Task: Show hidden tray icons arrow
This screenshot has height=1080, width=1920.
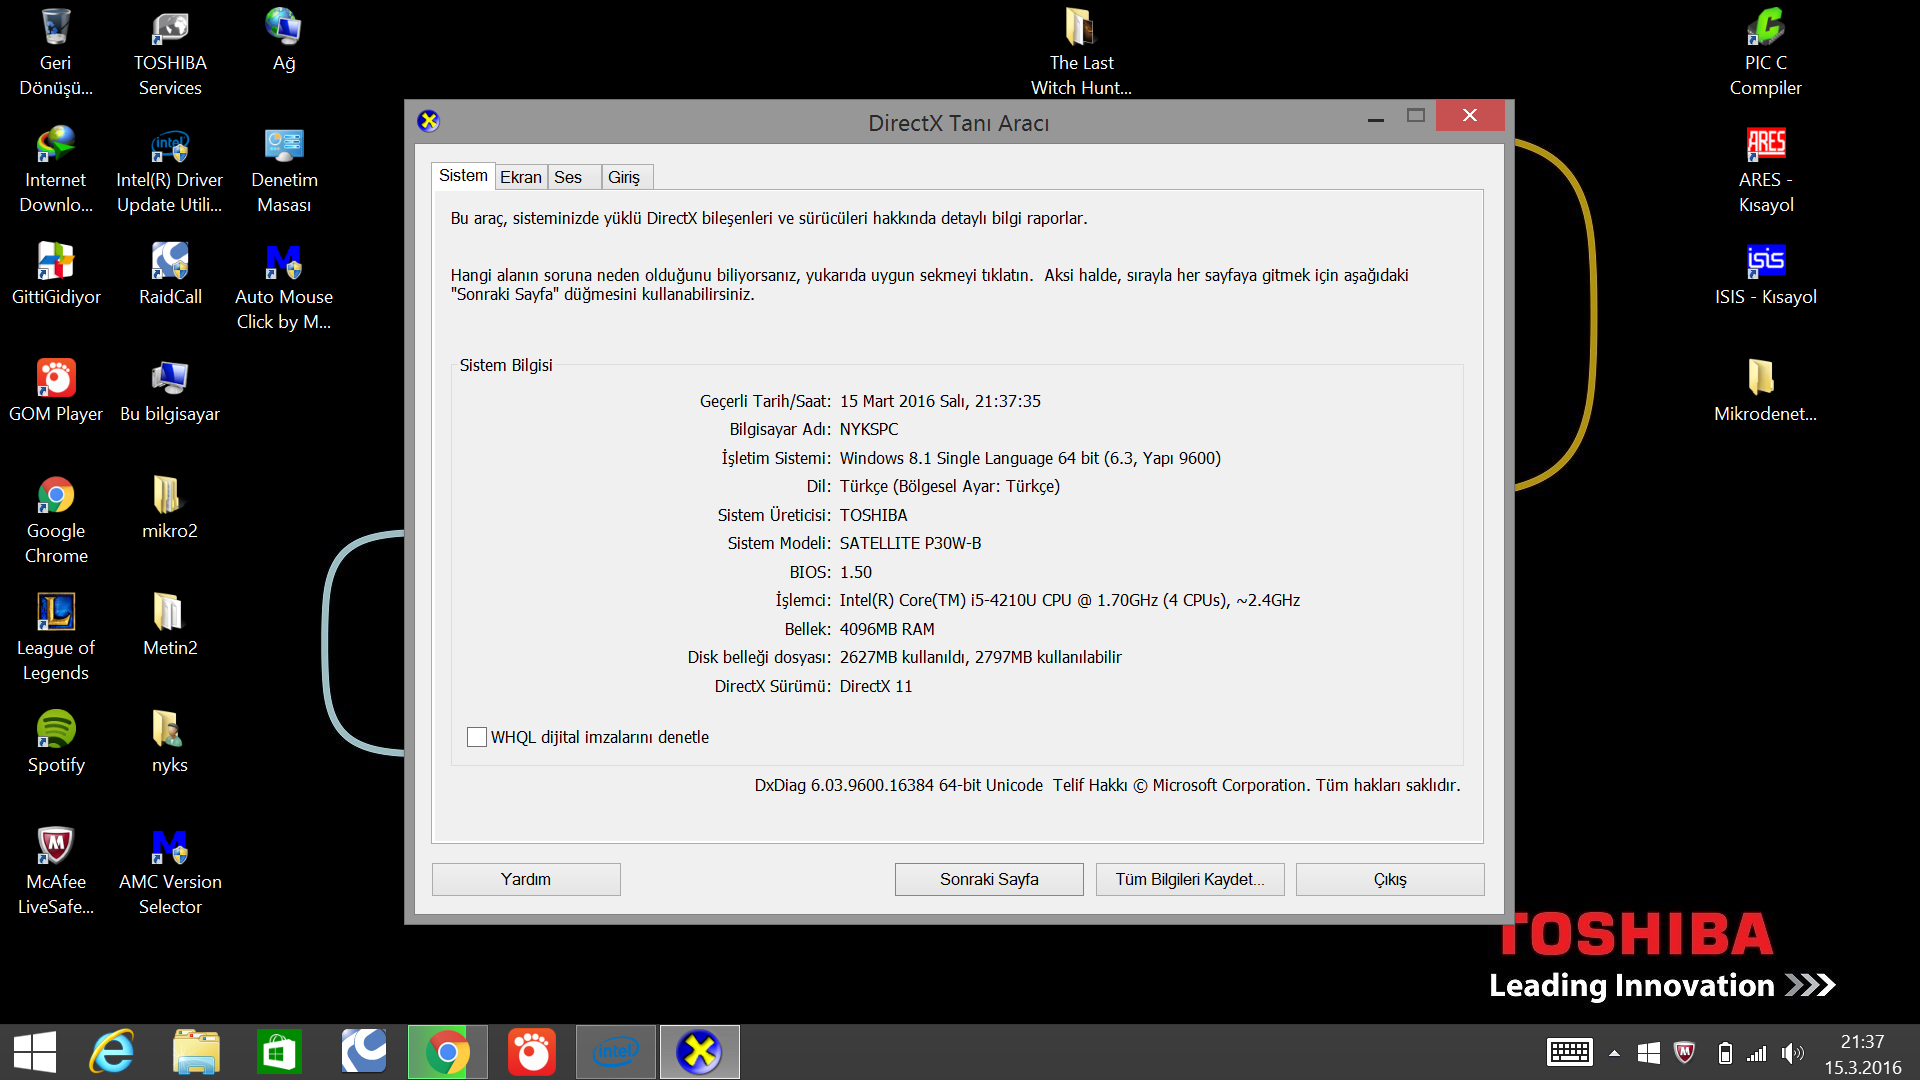Action: (x=1614, y=1053)
